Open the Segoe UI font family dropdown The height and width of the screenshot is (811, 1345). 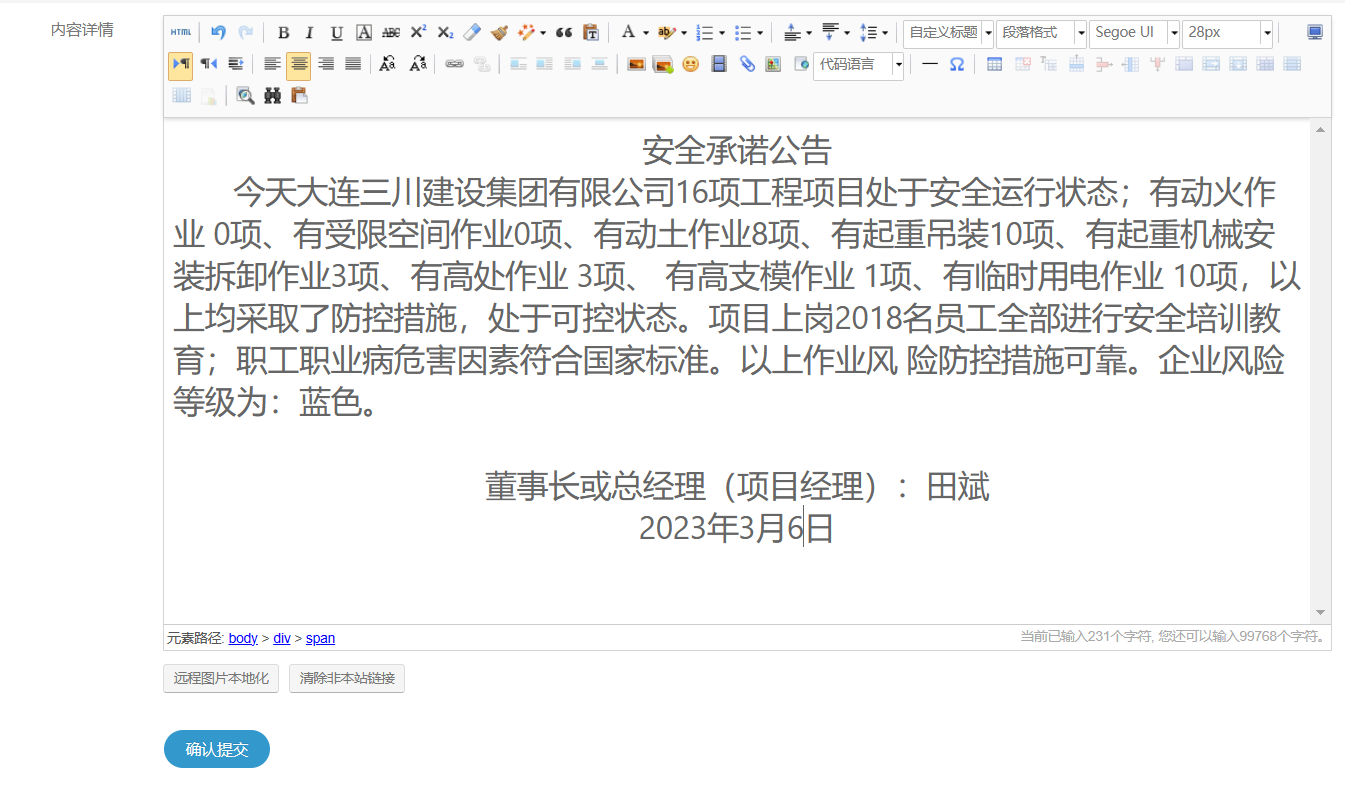(x=1134, y=33)
